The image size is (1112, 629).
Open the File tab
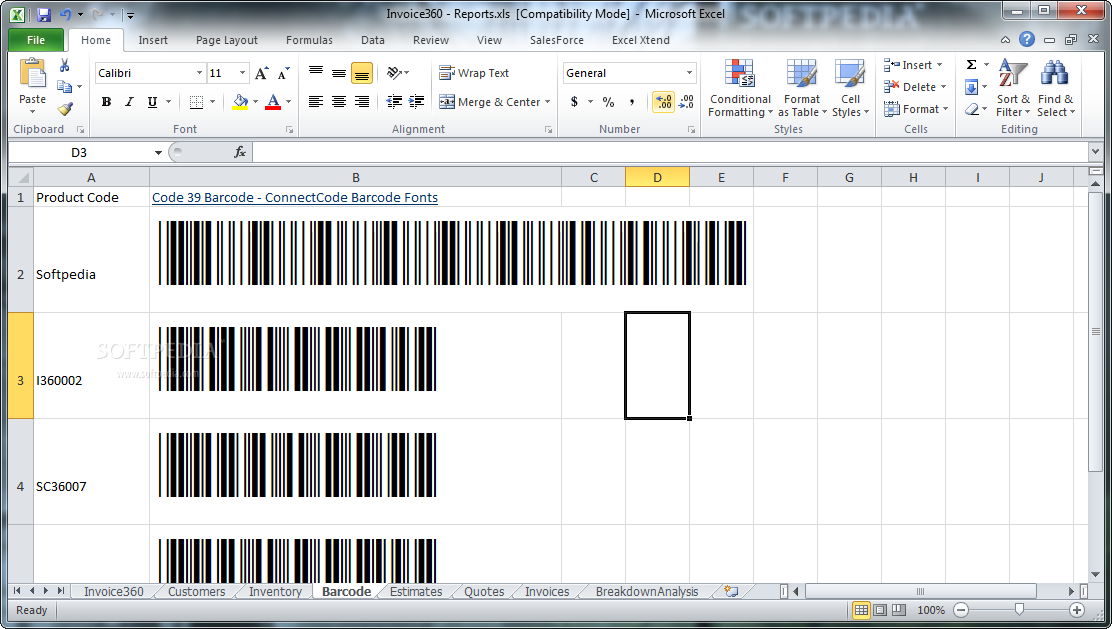click(36, 40)
